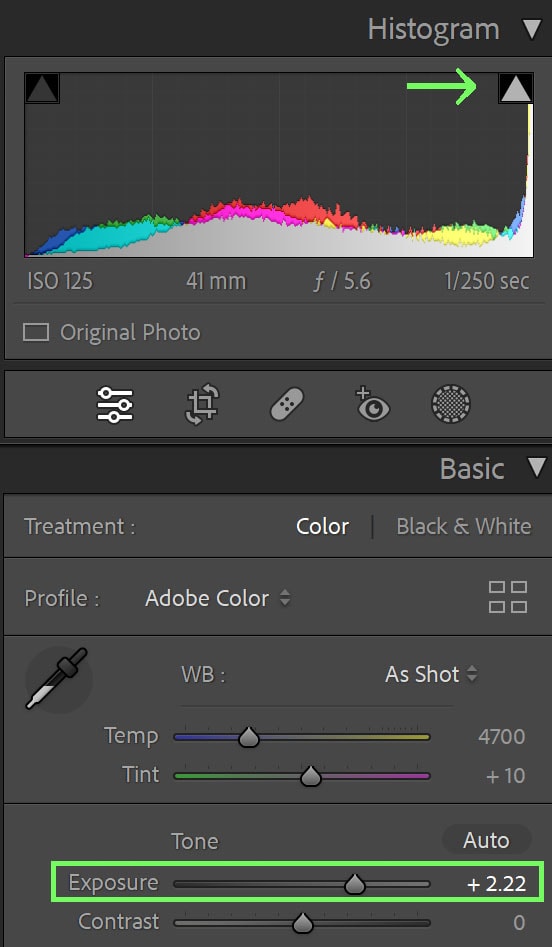Viewport: 552px width, 947px height.
Task: Click the Exposure slider handle
Action: click(355, 884)
